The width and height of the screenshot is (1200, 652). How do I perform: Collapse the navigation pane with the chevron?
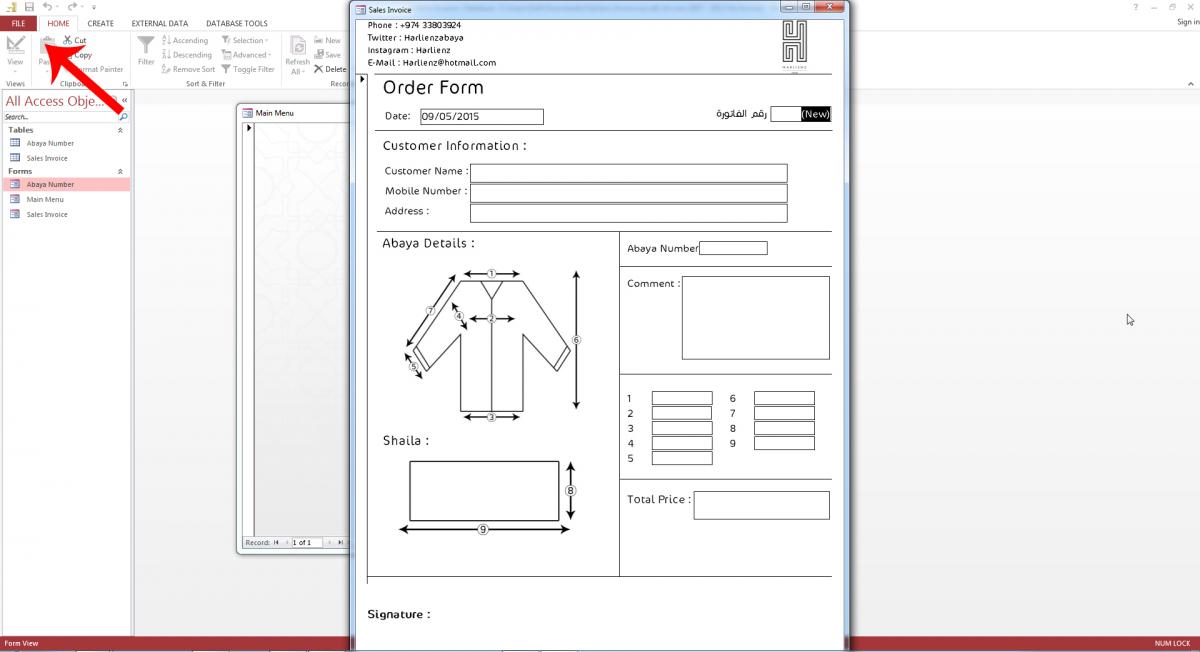tap(124, 101)
